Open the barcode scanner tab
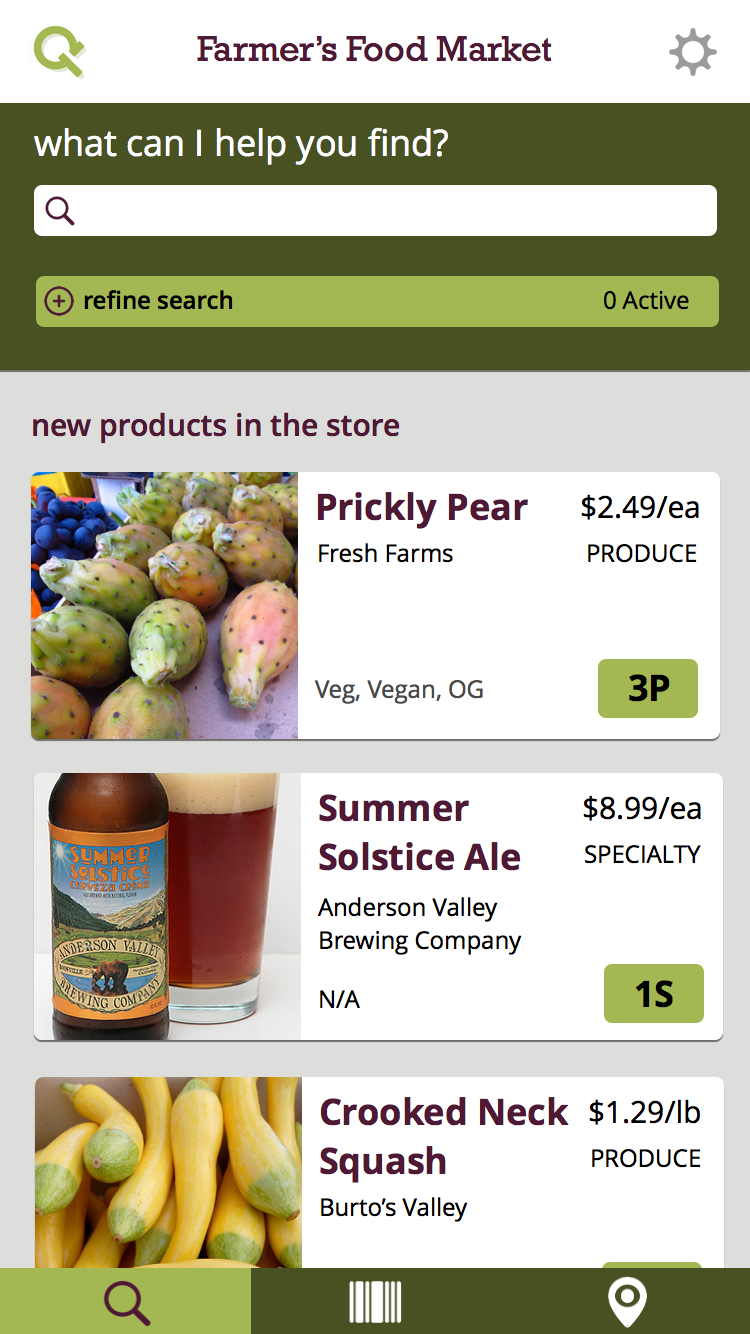This screenshot has width=750, height=1334. [x=375, y=1302]
